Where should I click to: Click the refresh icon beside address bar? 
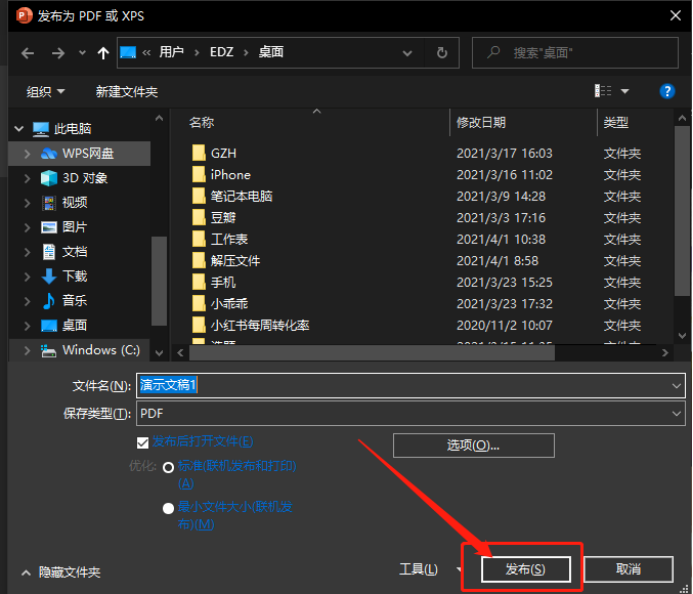pos(442,53)
